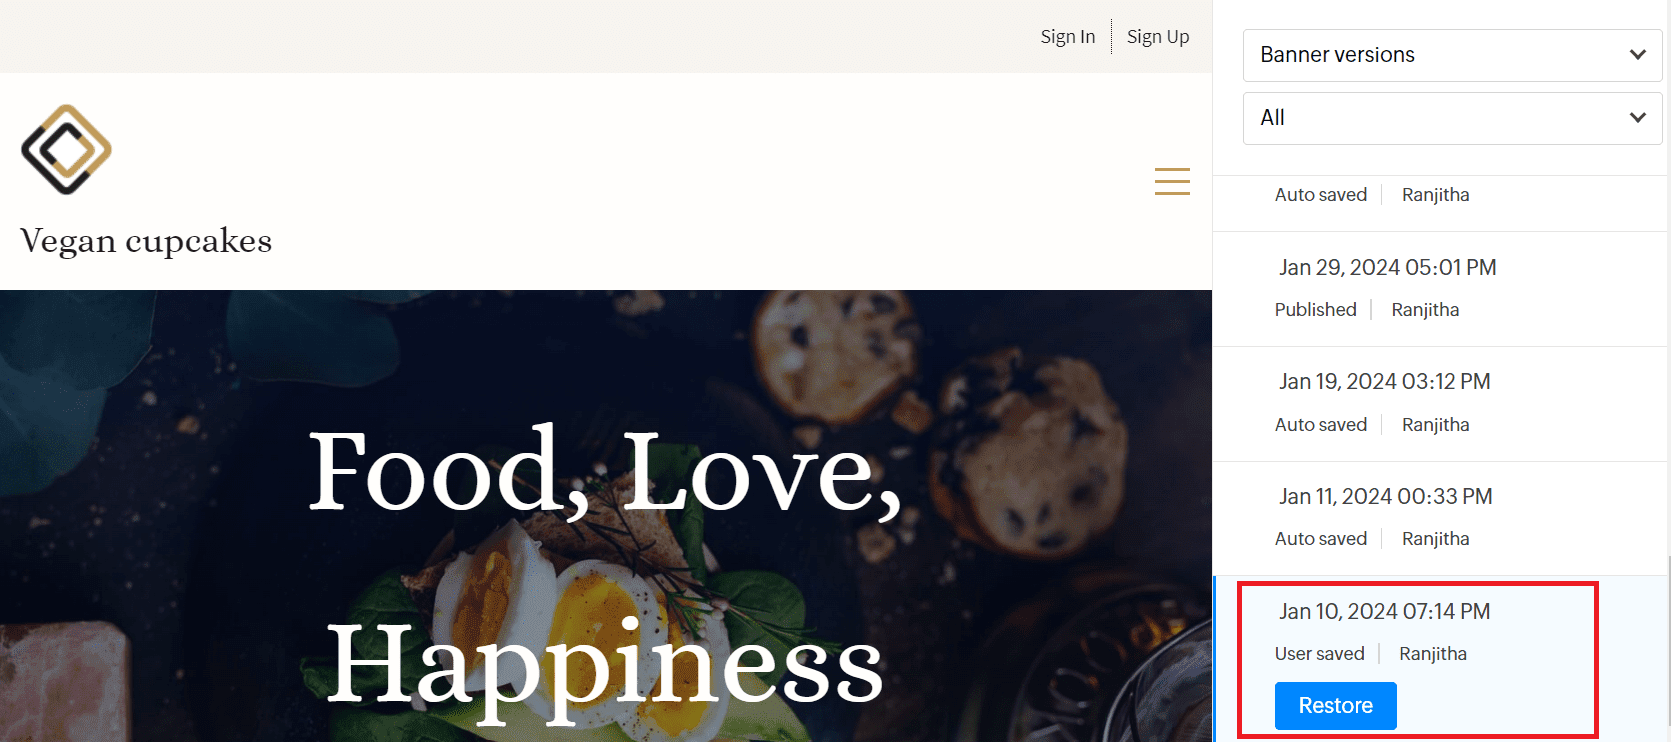
Task: Select the Jan 29, 2024 05:01 PM version
Action: point(1441,289)
